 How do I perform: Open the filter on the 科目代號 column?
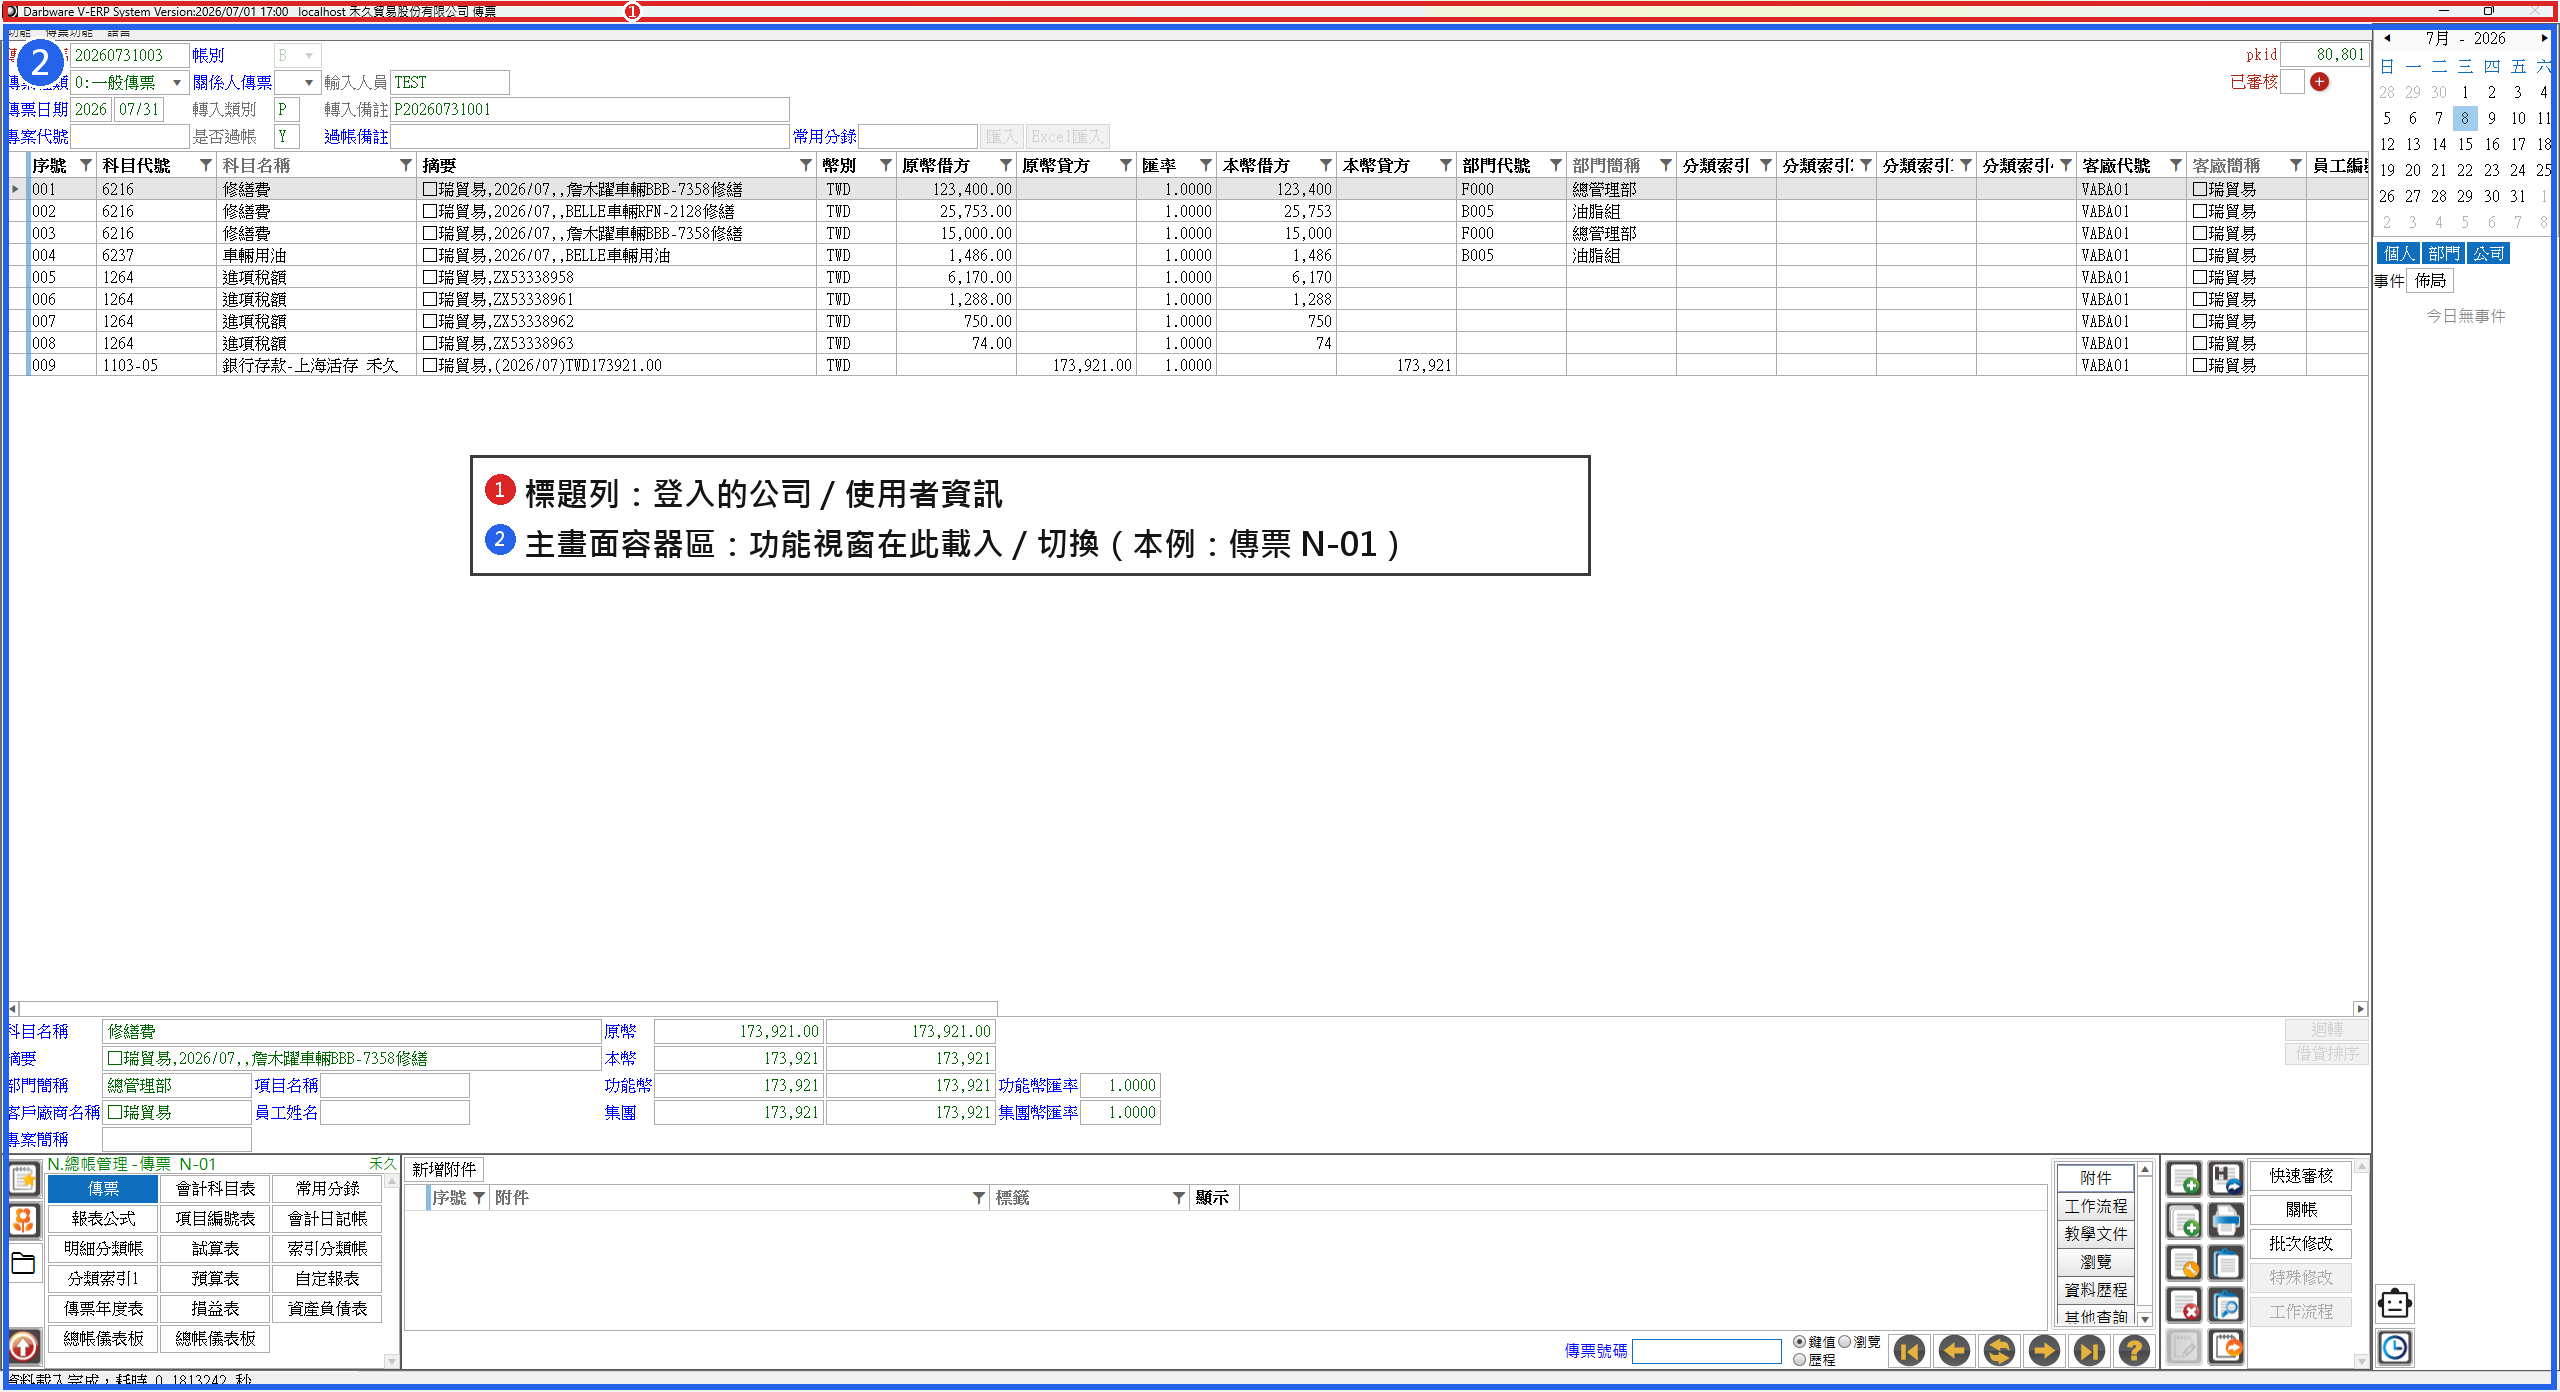pos(206,165)
